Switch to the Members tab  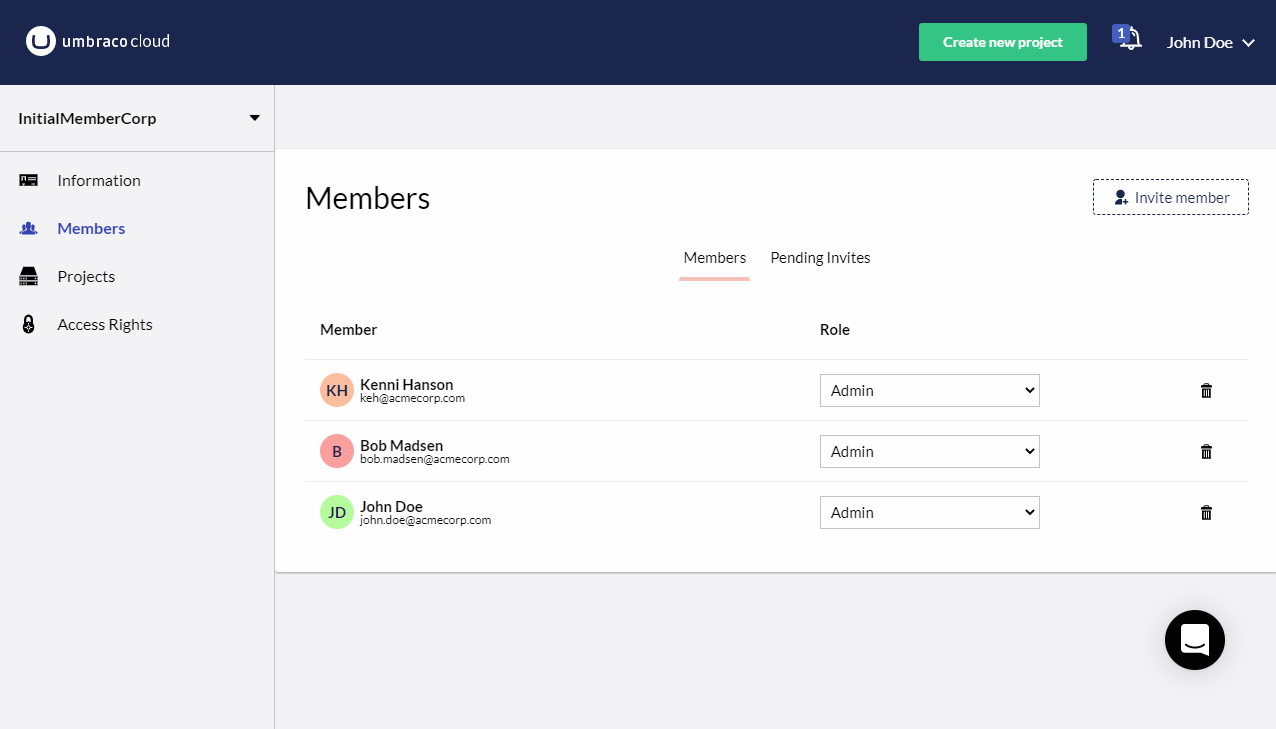(714, 258)
